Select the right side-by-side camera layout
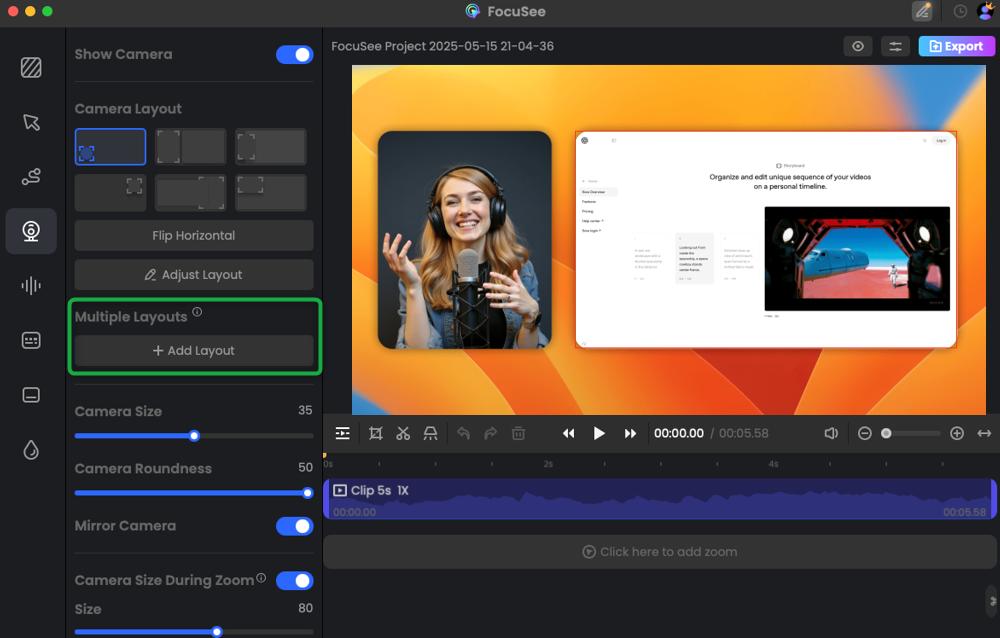The height and width of the screenshot is (638, 1000). coord(190,193)
